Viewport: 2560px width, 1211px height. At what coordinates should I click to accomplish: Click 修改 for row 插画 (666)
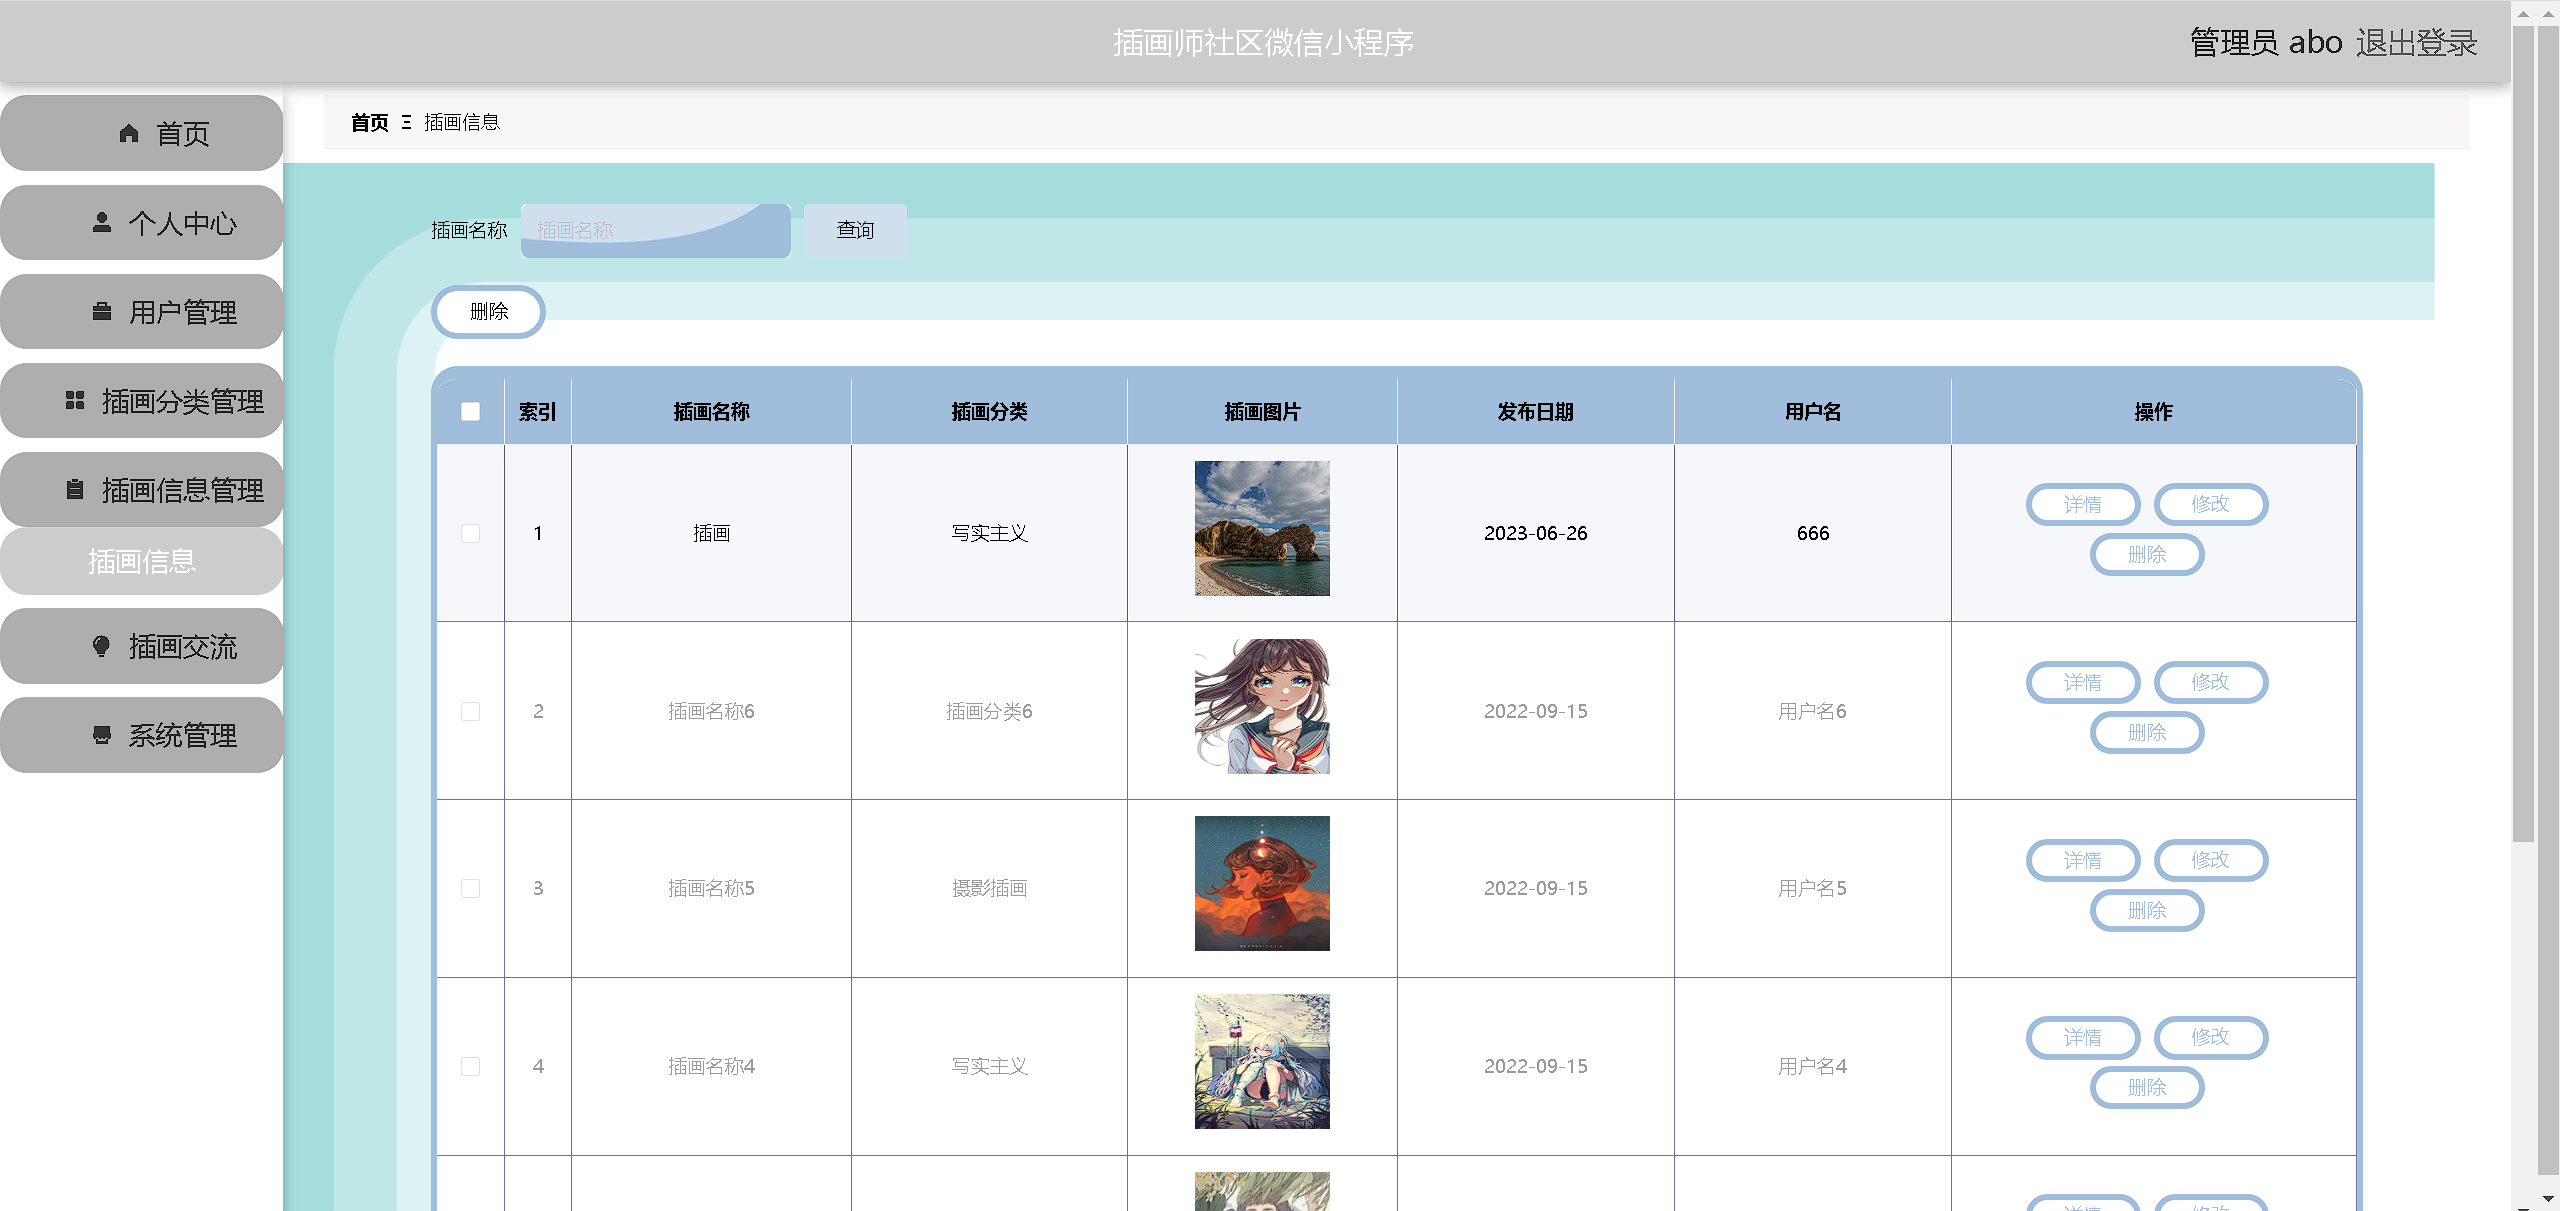2210,504
